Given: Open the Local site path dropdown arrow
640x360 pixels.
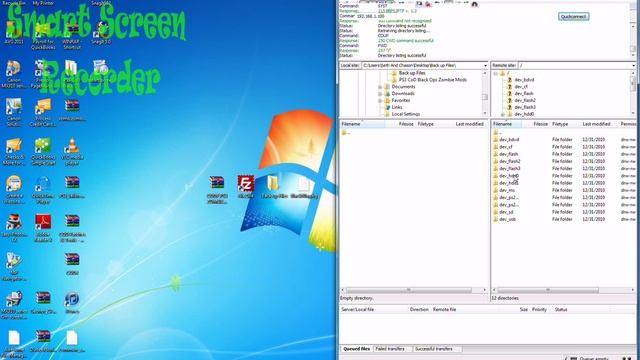Looking at the screenshot, I should point(485,65).
